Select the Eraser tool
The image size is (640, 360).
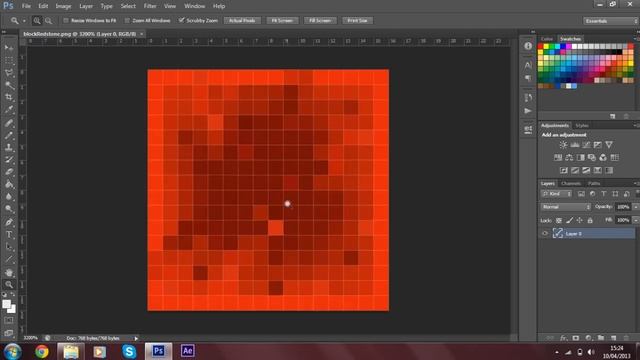point(9,172)
